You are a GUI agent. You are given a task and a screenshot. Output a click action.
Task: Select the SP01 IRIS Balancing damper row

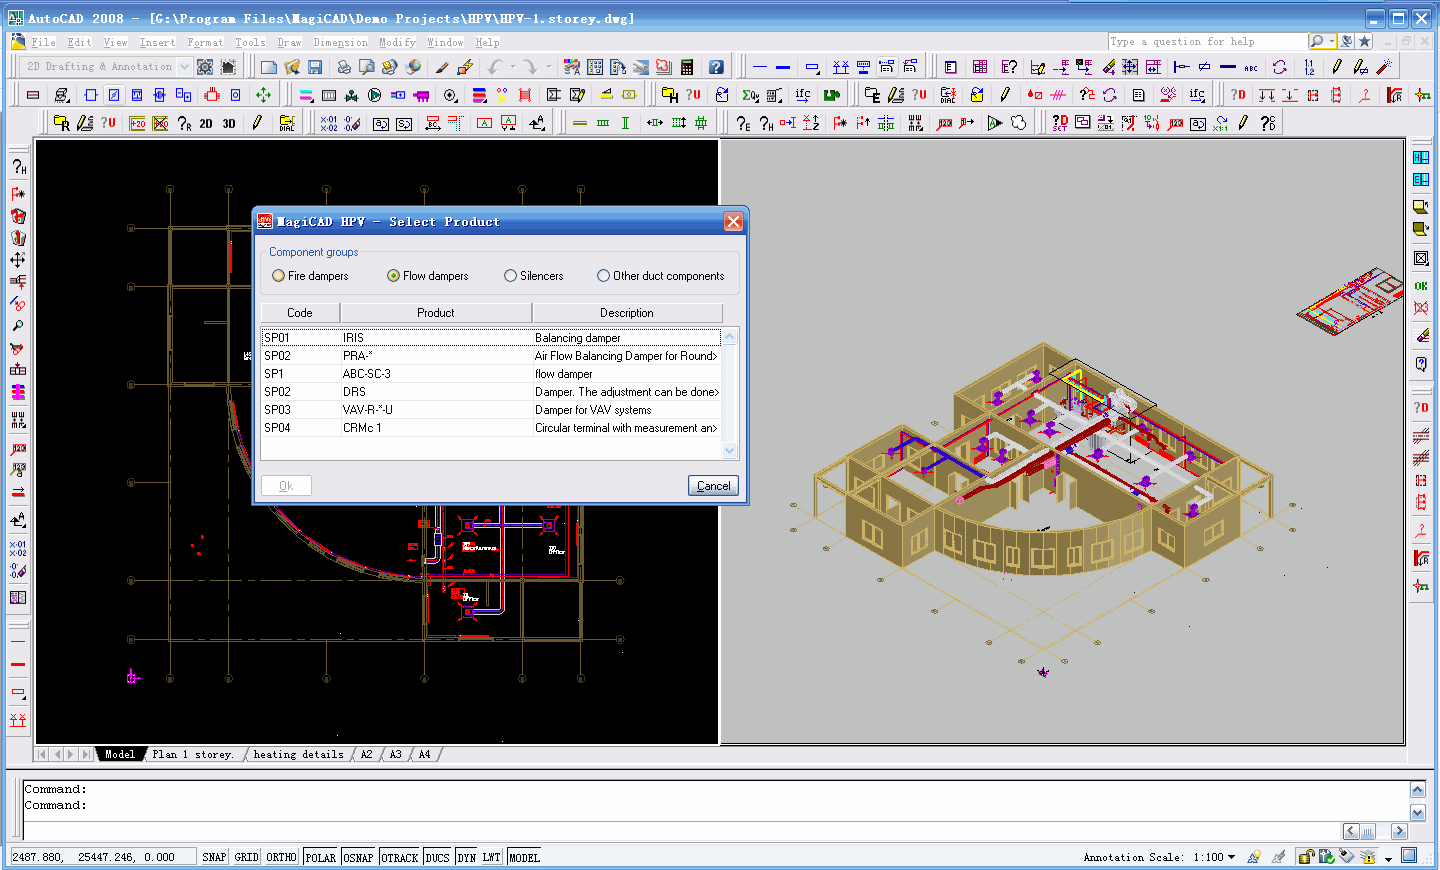(x=491, y=338)
